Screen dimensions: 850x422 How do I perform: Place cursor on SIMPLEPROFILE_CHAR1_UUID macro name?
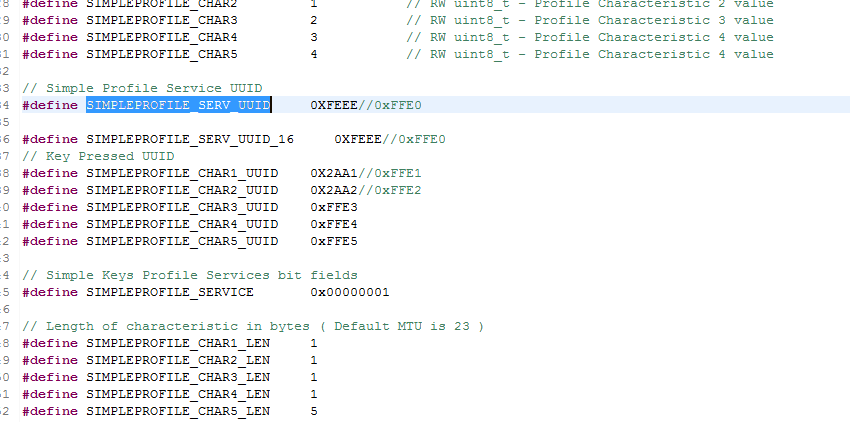pos(182,173)
